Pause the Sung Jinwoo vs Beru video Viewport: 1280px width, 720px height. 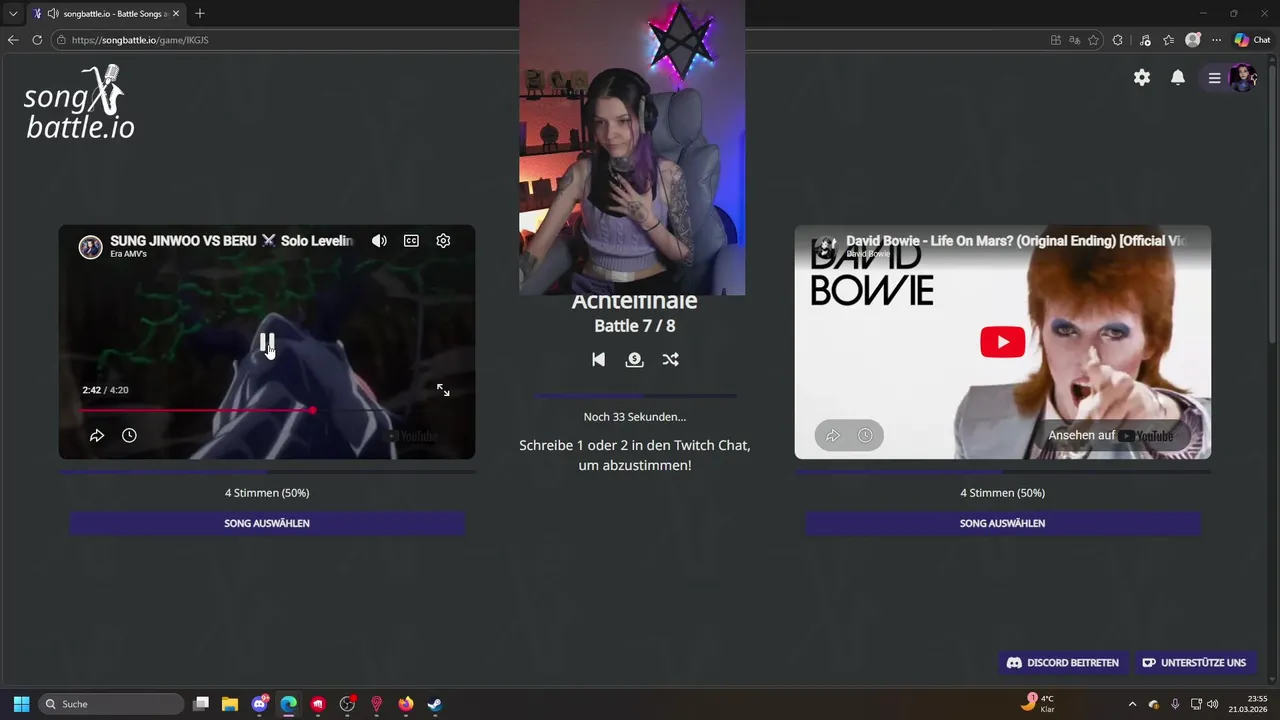(267, 343)
